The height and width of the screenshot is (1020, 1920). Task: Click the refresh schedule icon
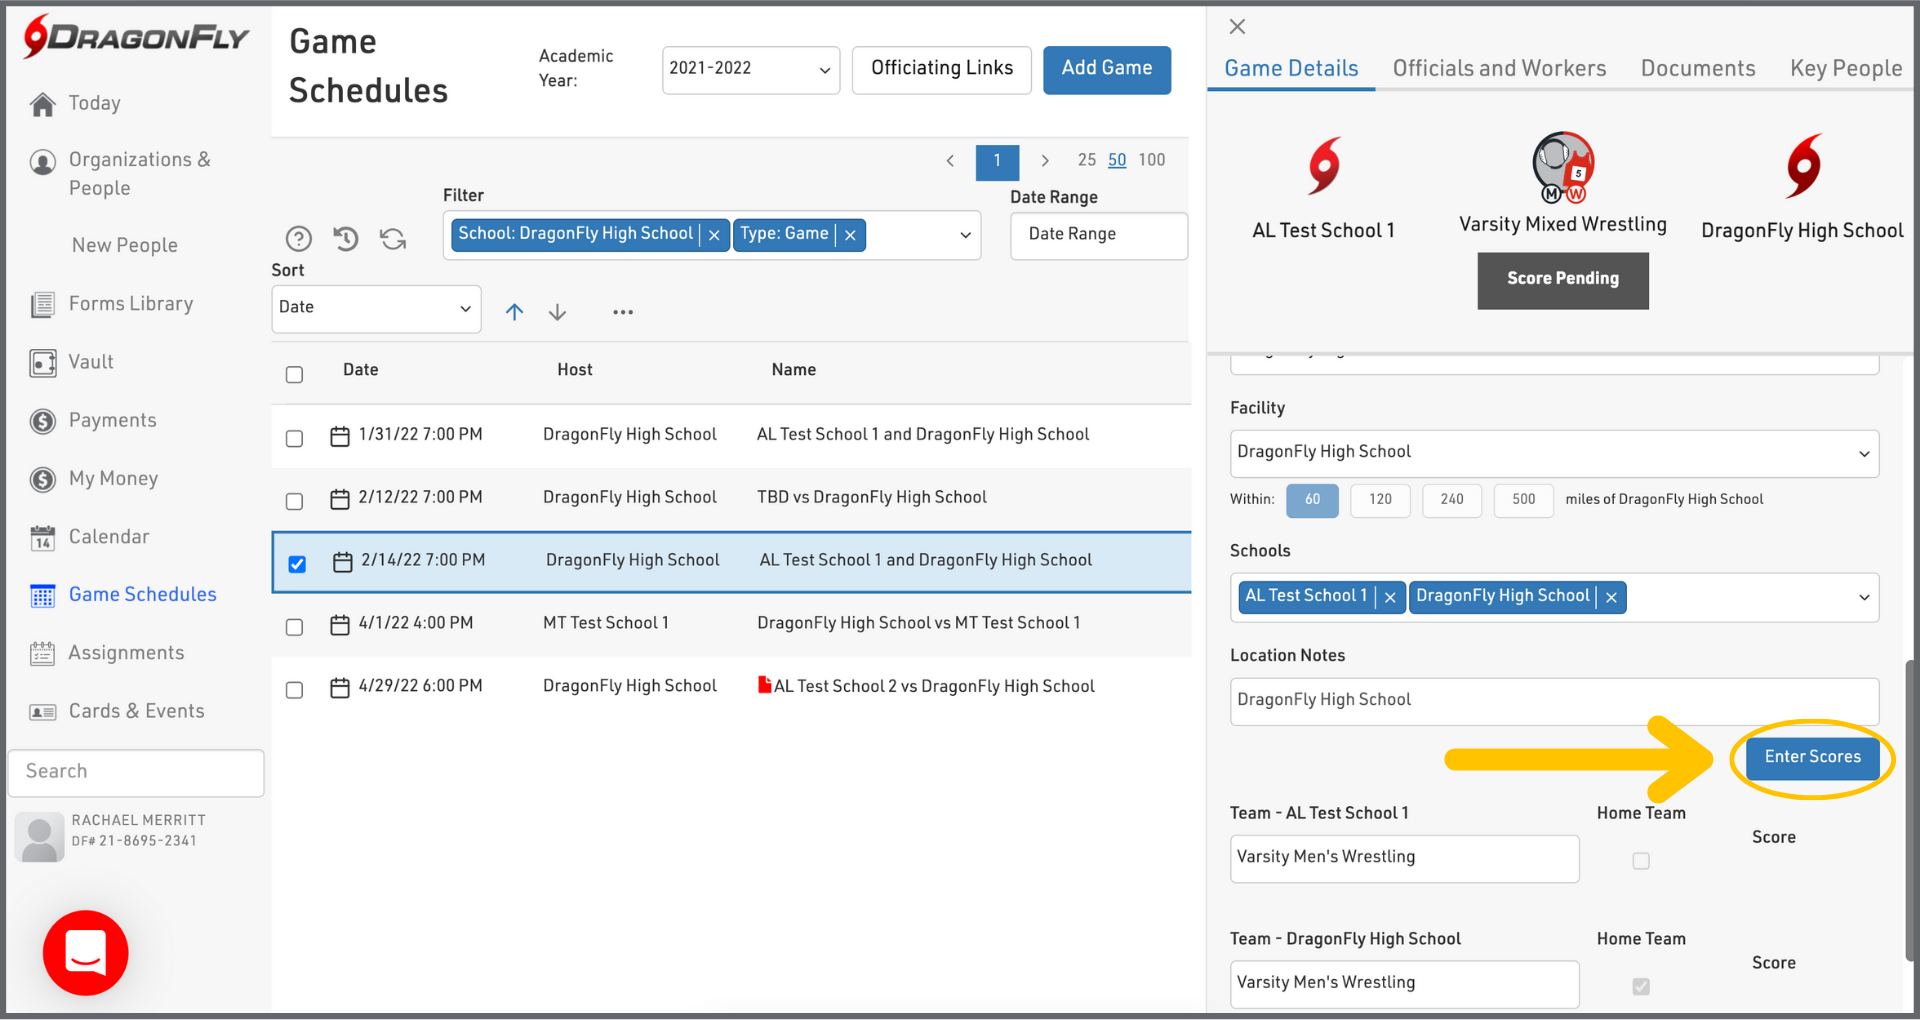[393, 238]
